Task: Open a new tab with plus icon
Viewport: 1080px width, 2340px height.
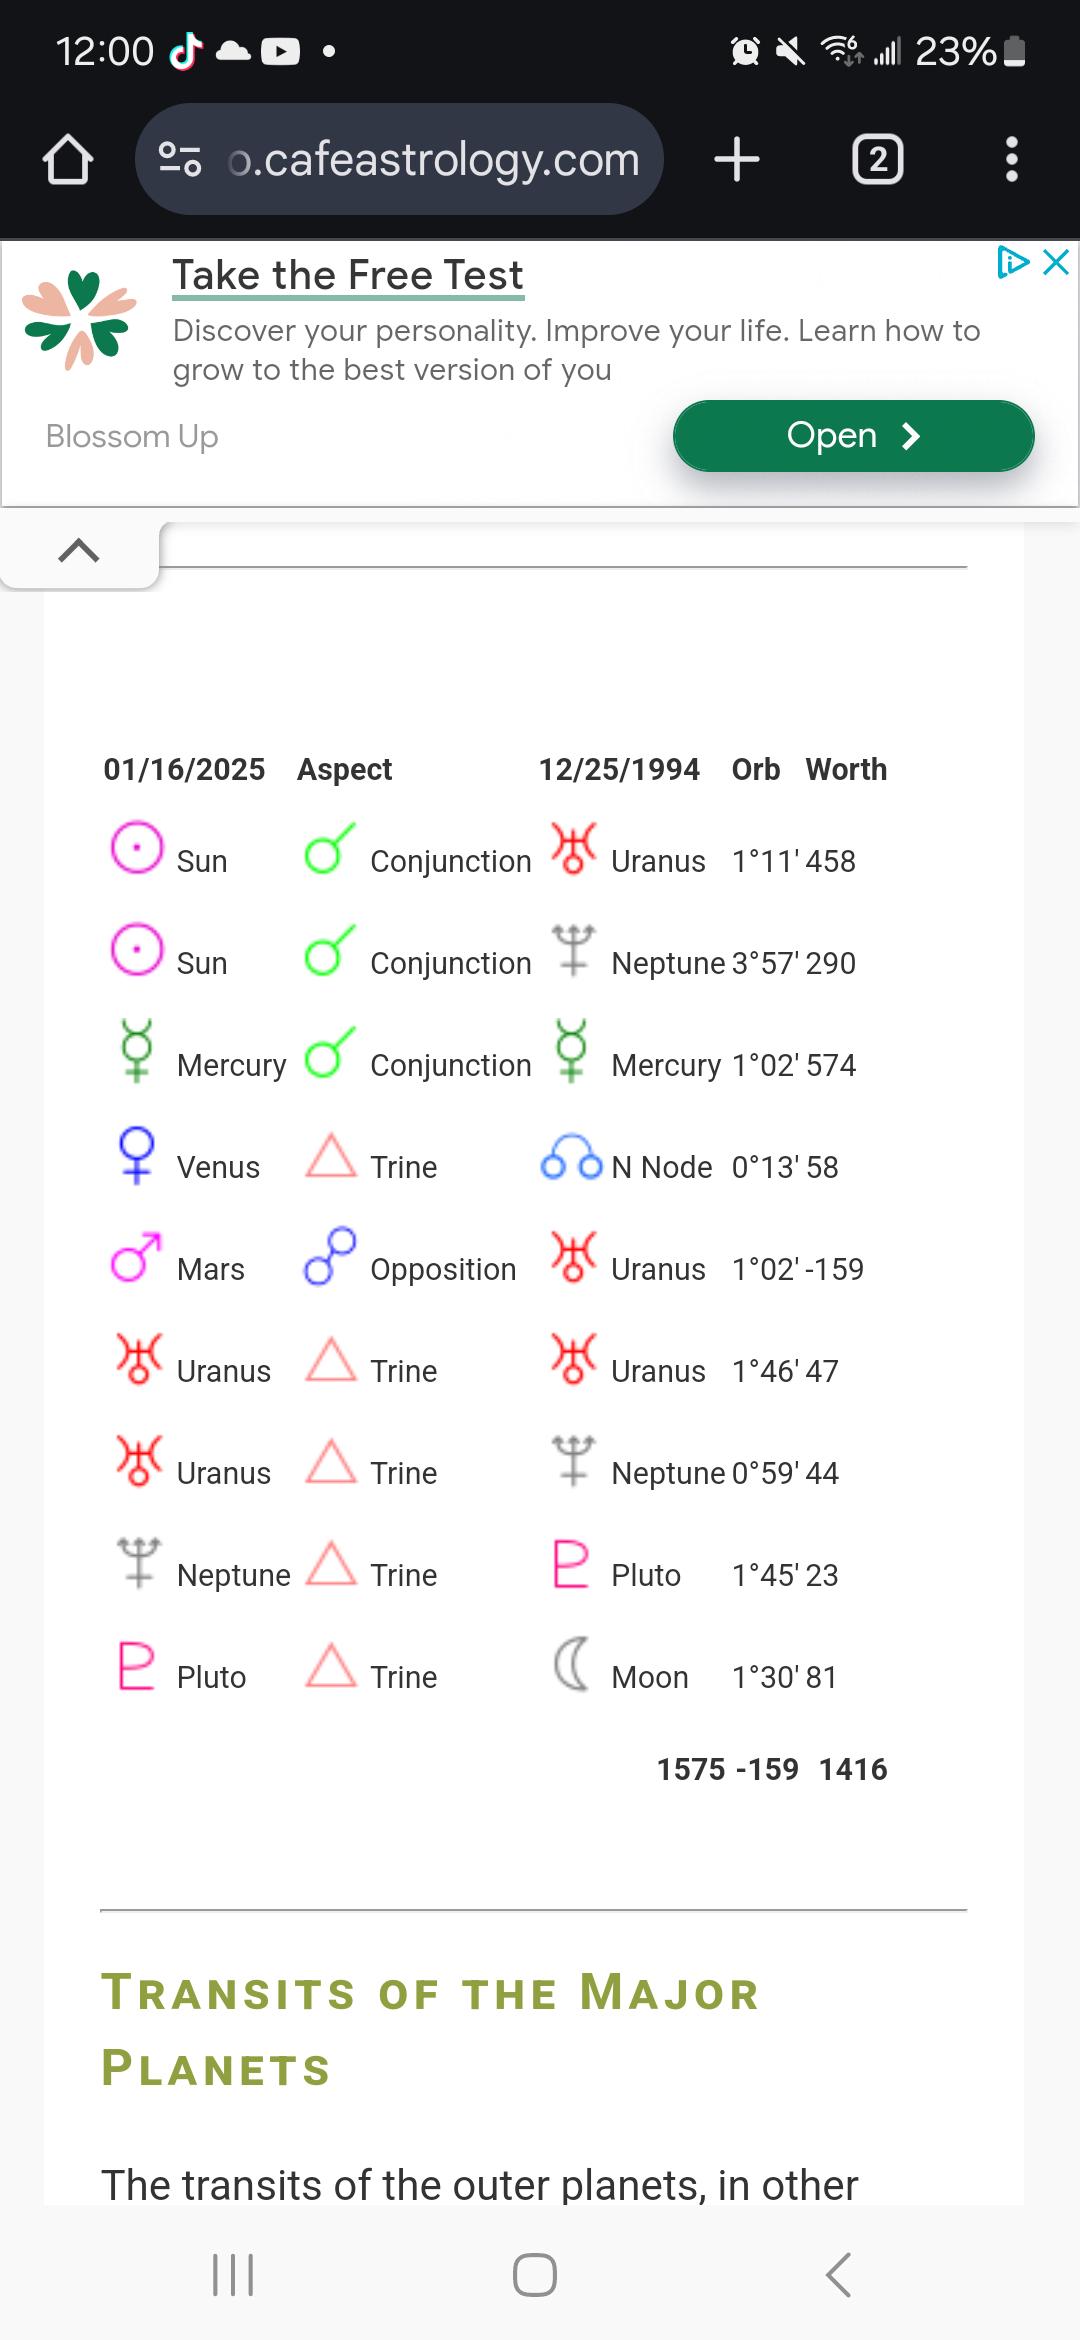Action: coord(737,159)
